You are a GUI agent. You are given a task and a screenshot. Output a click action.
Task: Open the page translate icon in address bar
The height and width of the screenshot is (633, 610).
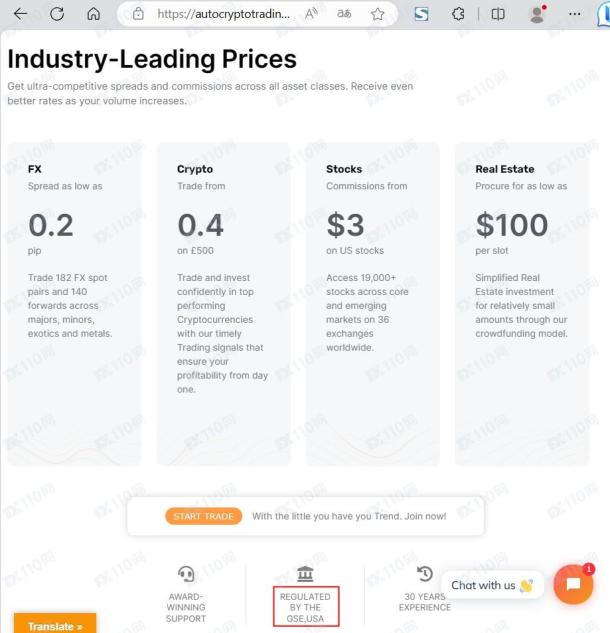344,14
